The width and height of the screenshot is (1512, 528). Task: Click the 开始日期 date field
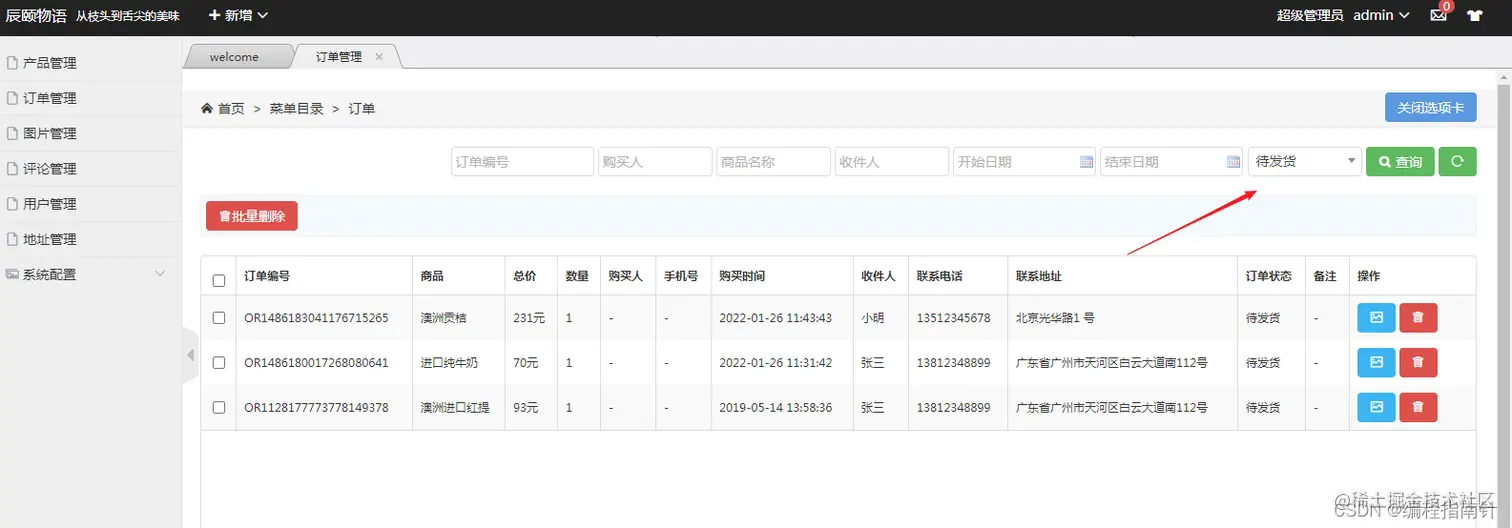[x=1024, y=161]
